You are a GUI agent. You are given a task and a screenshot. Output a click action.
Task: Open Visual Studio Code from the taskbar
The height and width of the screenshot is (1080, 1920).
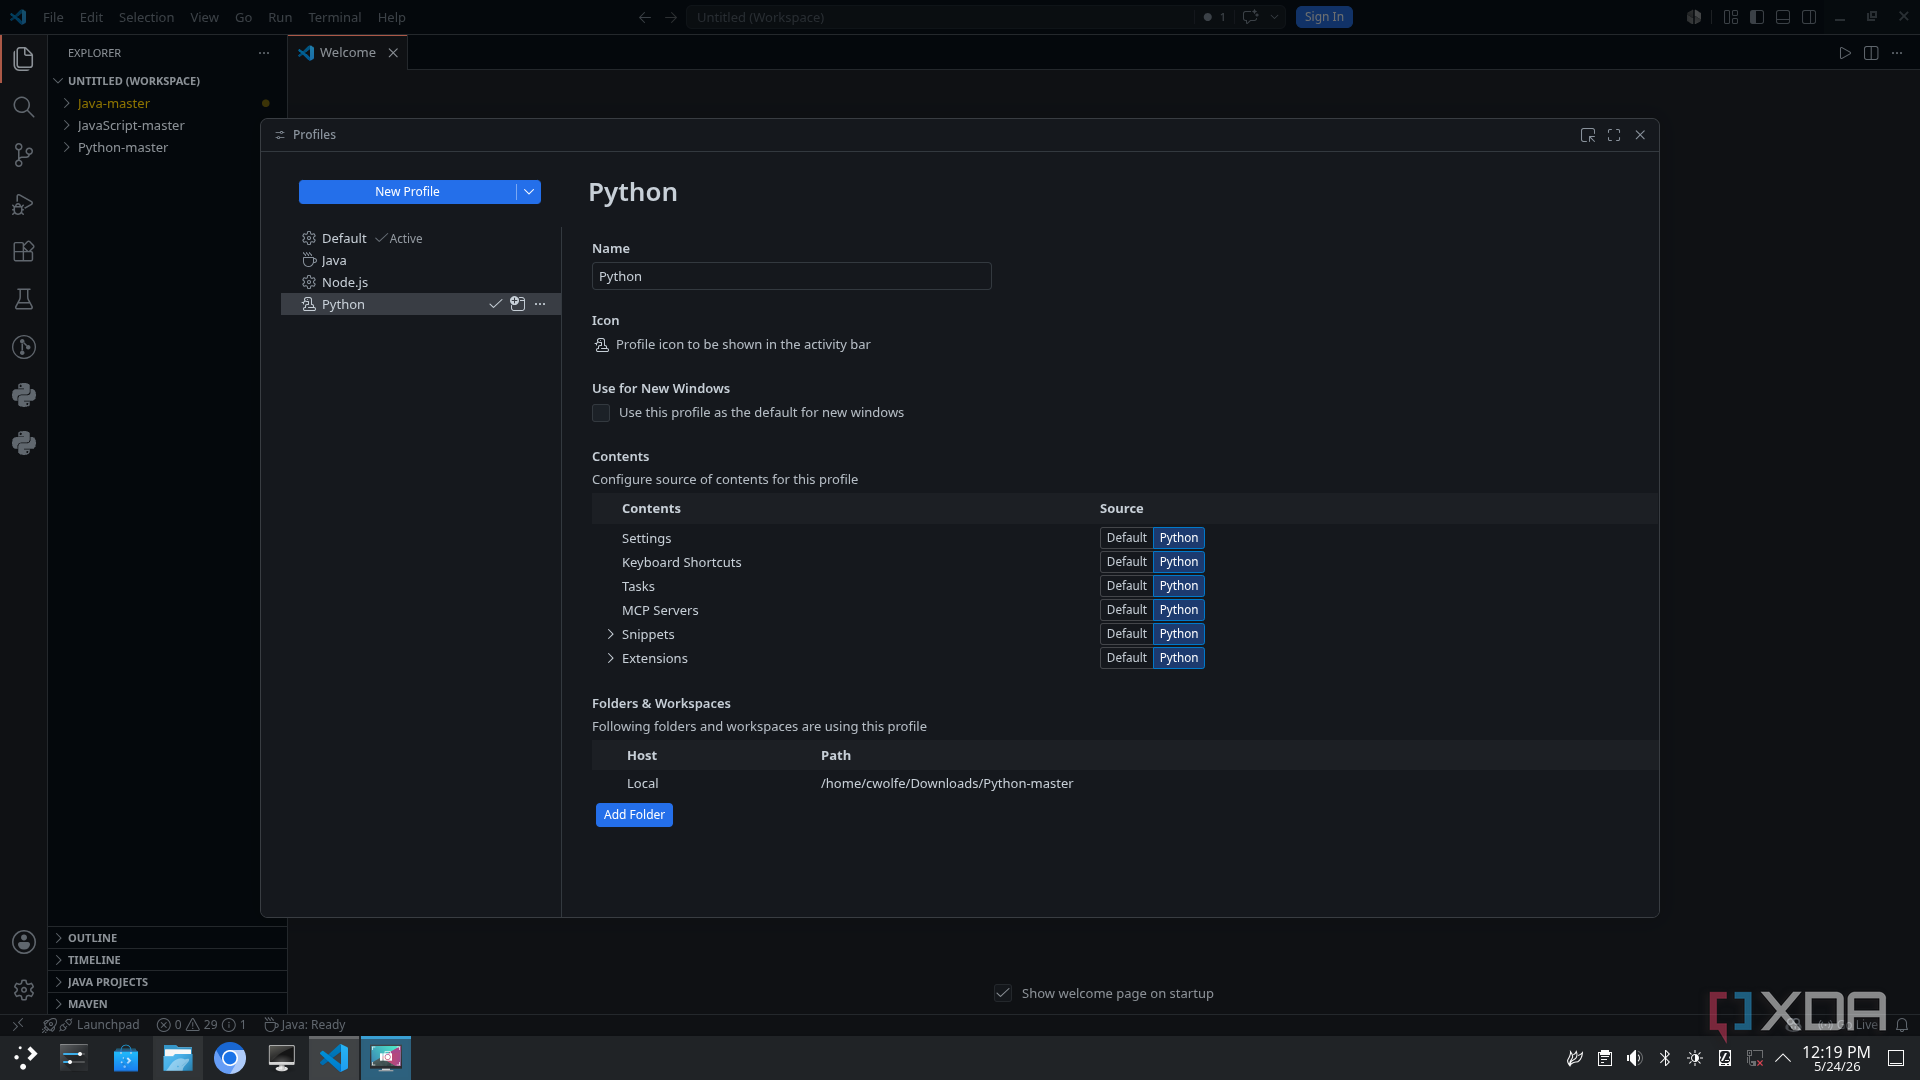click(334, 1058)
